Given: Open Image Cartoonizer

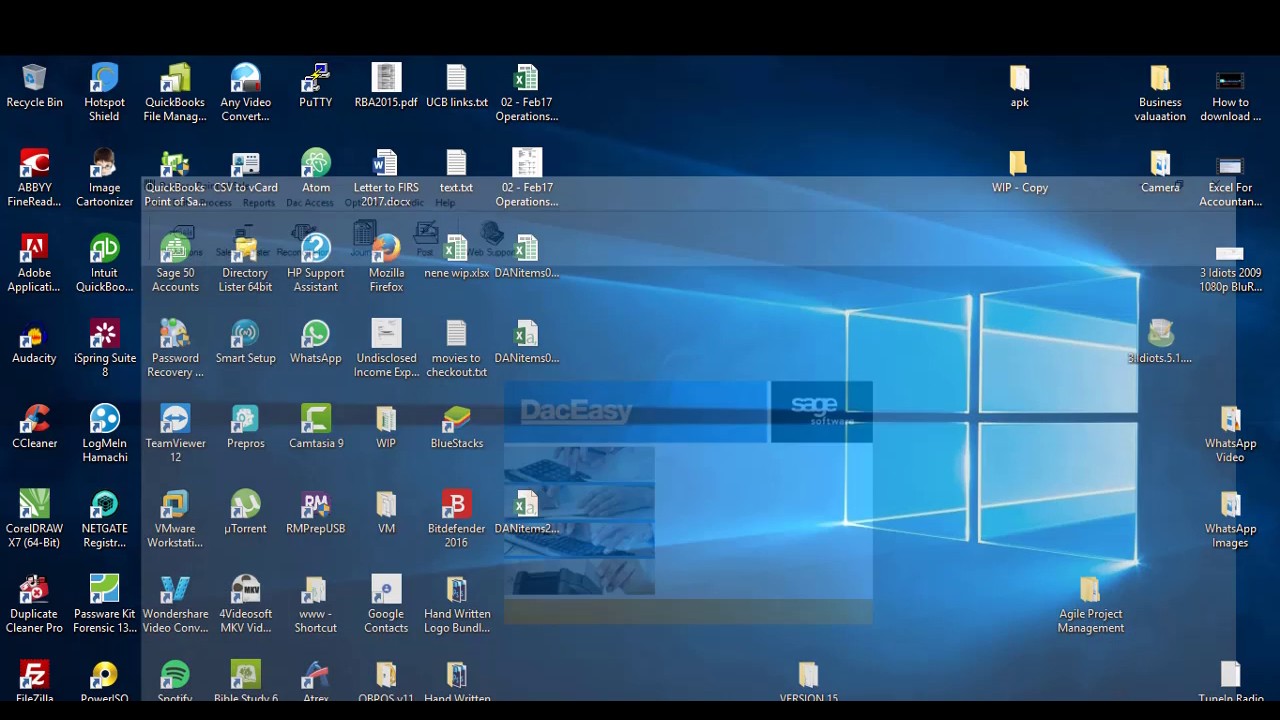Looking at the screenshot, I should point(104,178).
